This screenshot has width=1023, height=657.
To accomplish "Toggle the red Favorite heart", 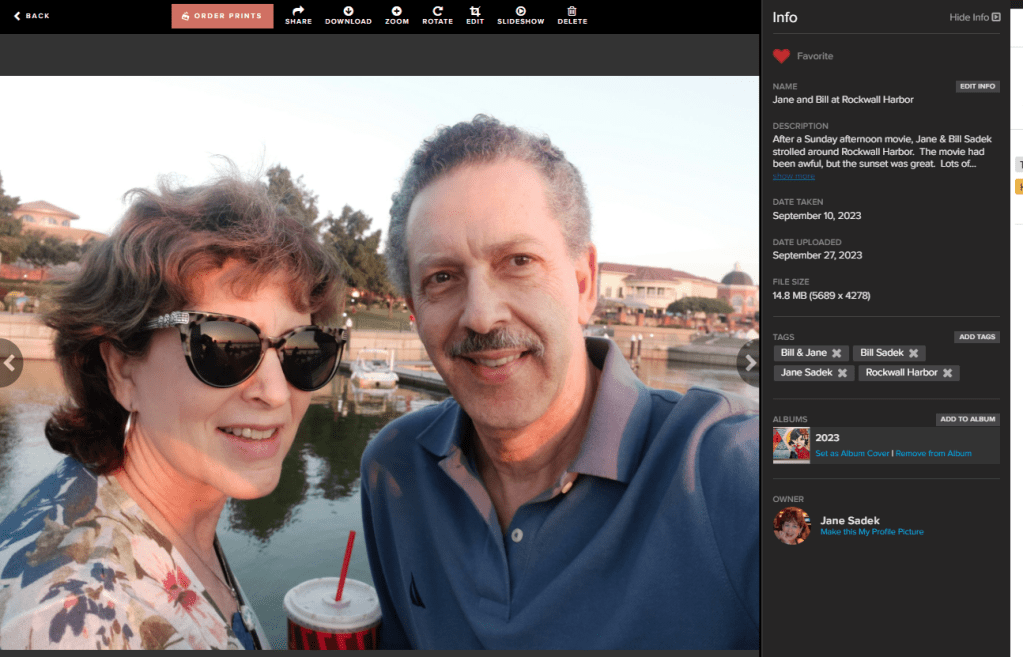I will pos(781,56).
